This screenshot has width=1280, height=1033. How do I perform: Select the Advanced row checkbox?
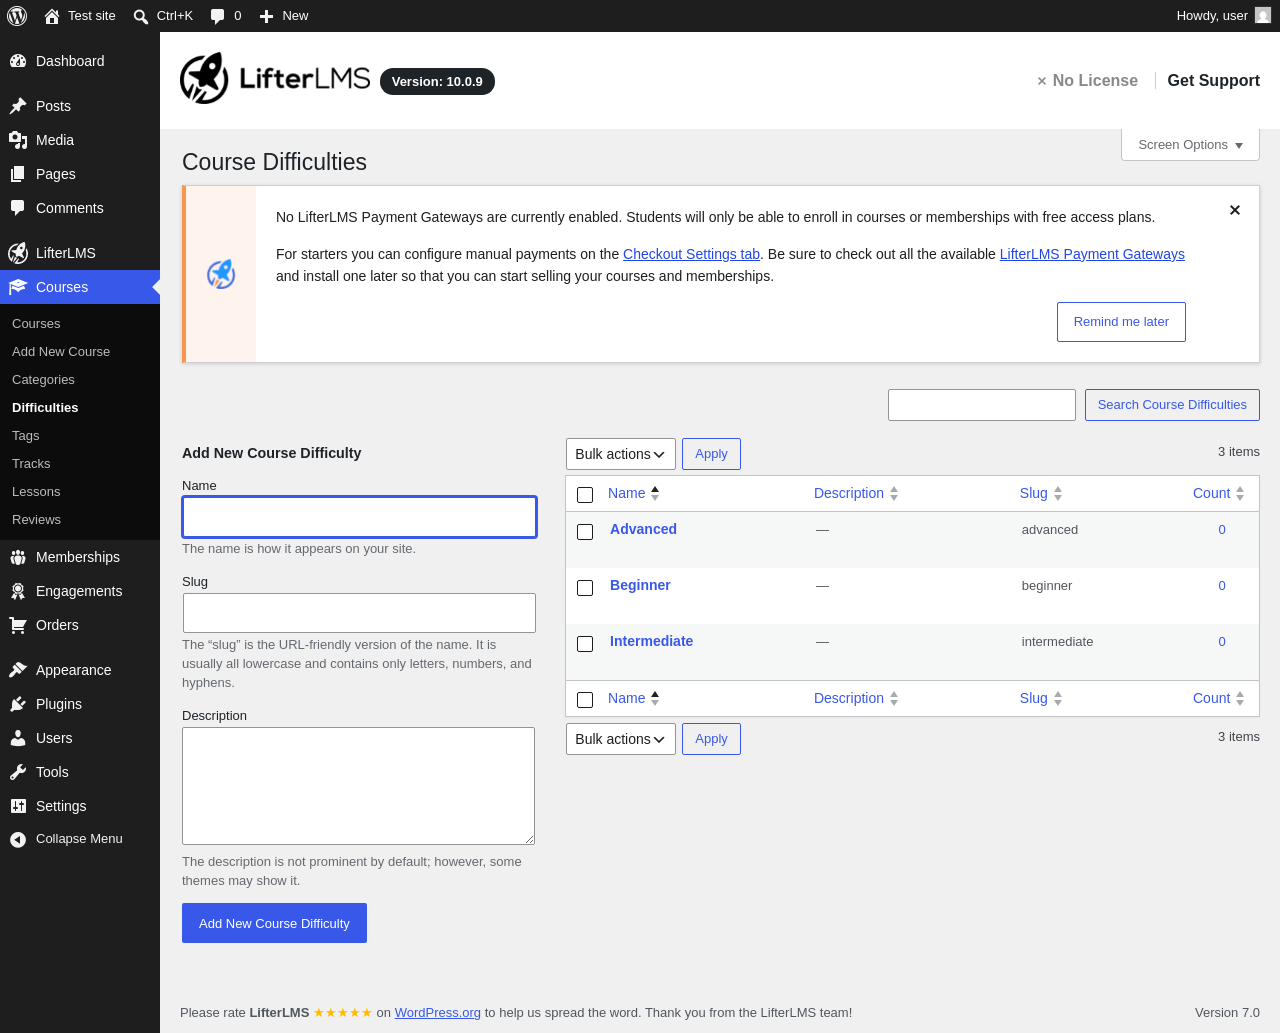(585, 531)
